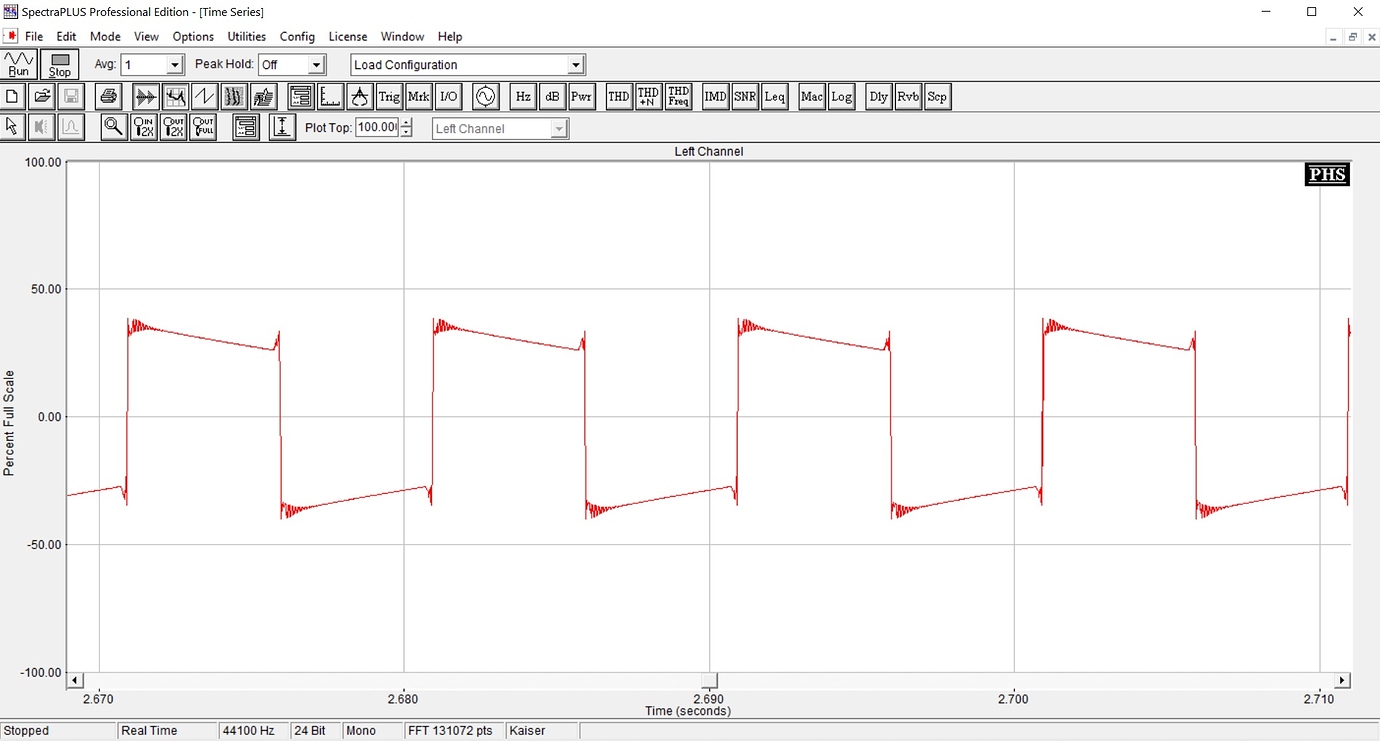Click the Plot Top value field
This screenshot has width=1380, height=742.
[377, 128]
